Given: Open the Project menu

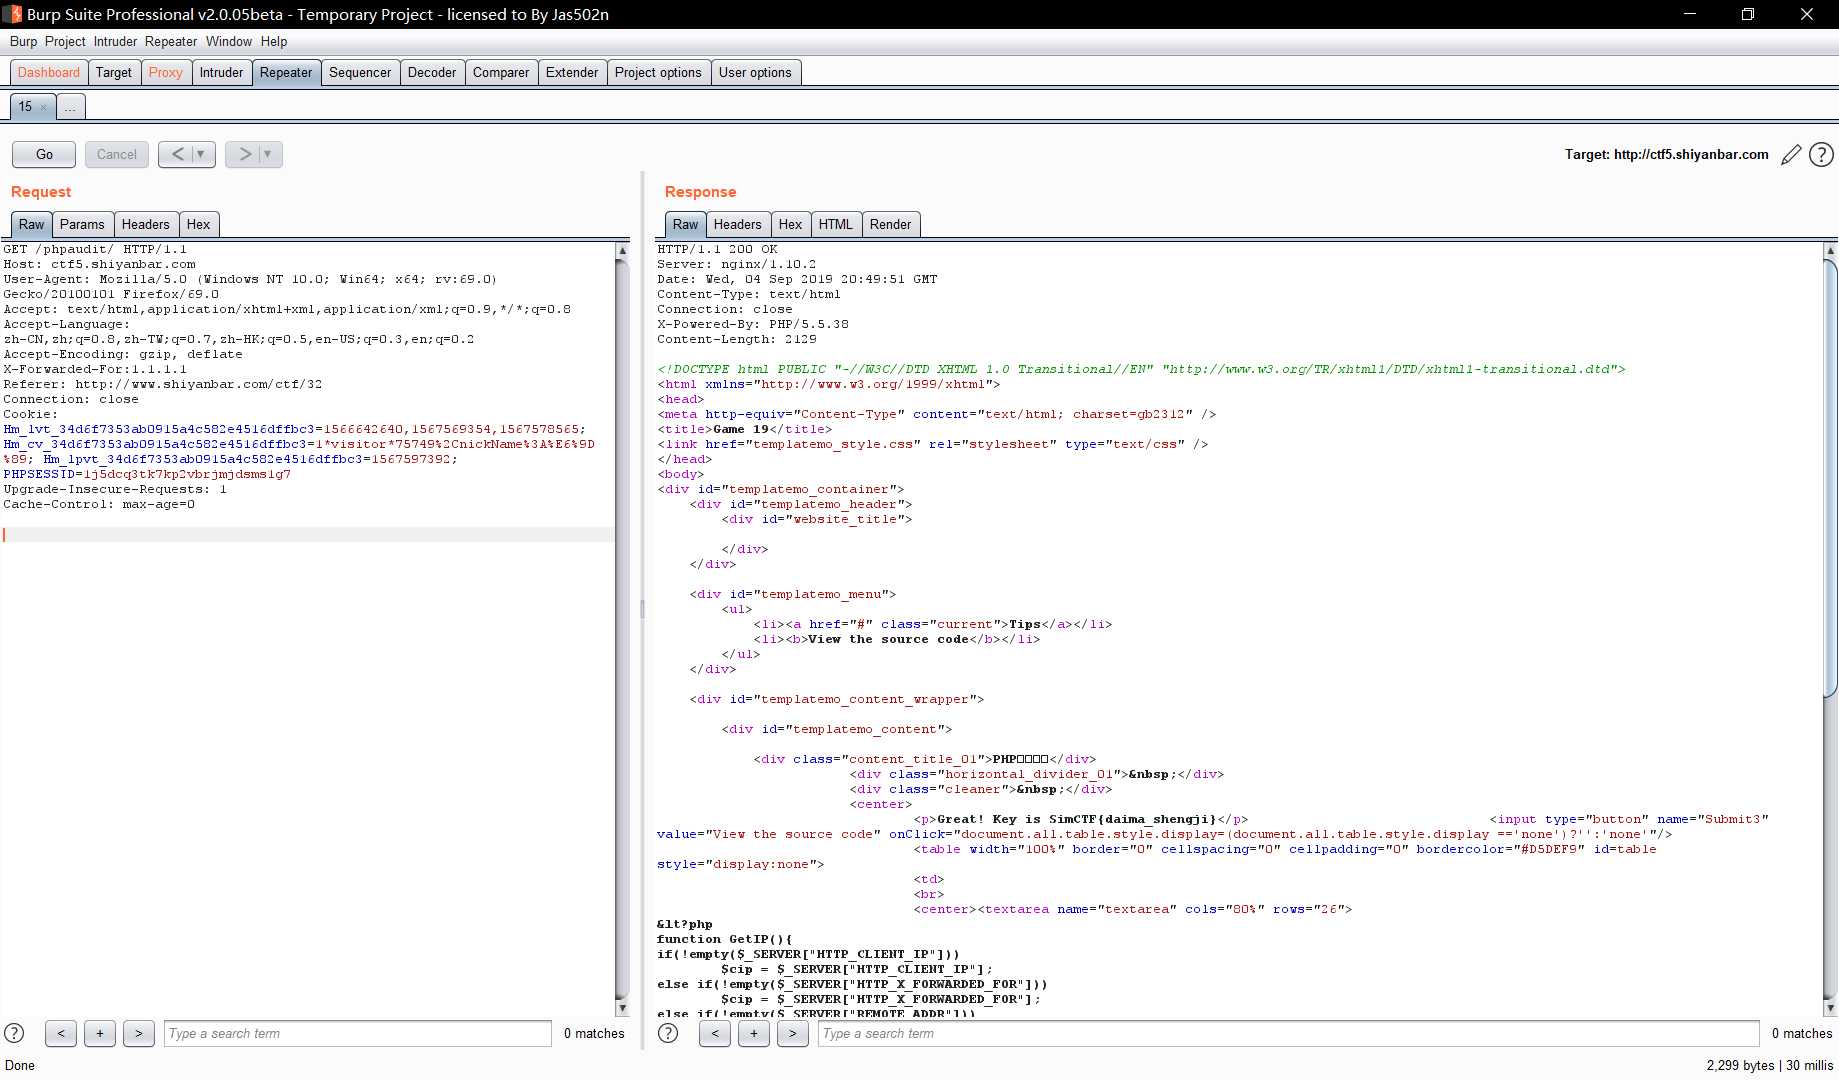Looking at the screenshot, I should pyautogui.click(x=65, y=41).
